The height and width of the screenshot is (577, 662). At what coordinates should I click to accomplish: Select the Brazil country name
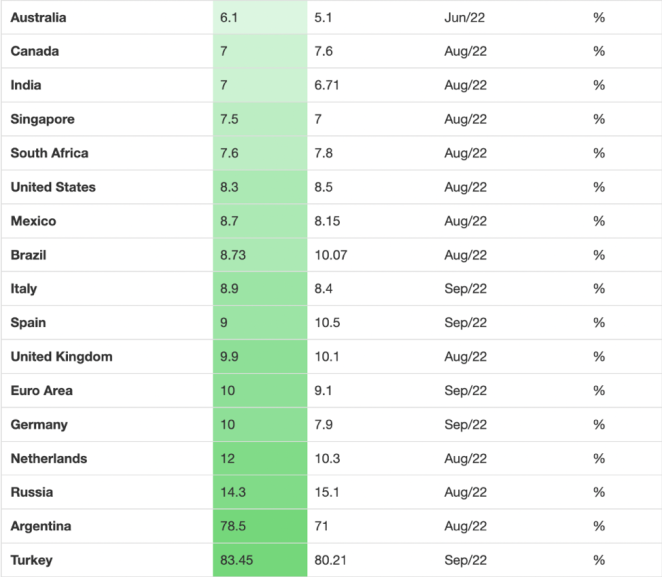(28, 255)
